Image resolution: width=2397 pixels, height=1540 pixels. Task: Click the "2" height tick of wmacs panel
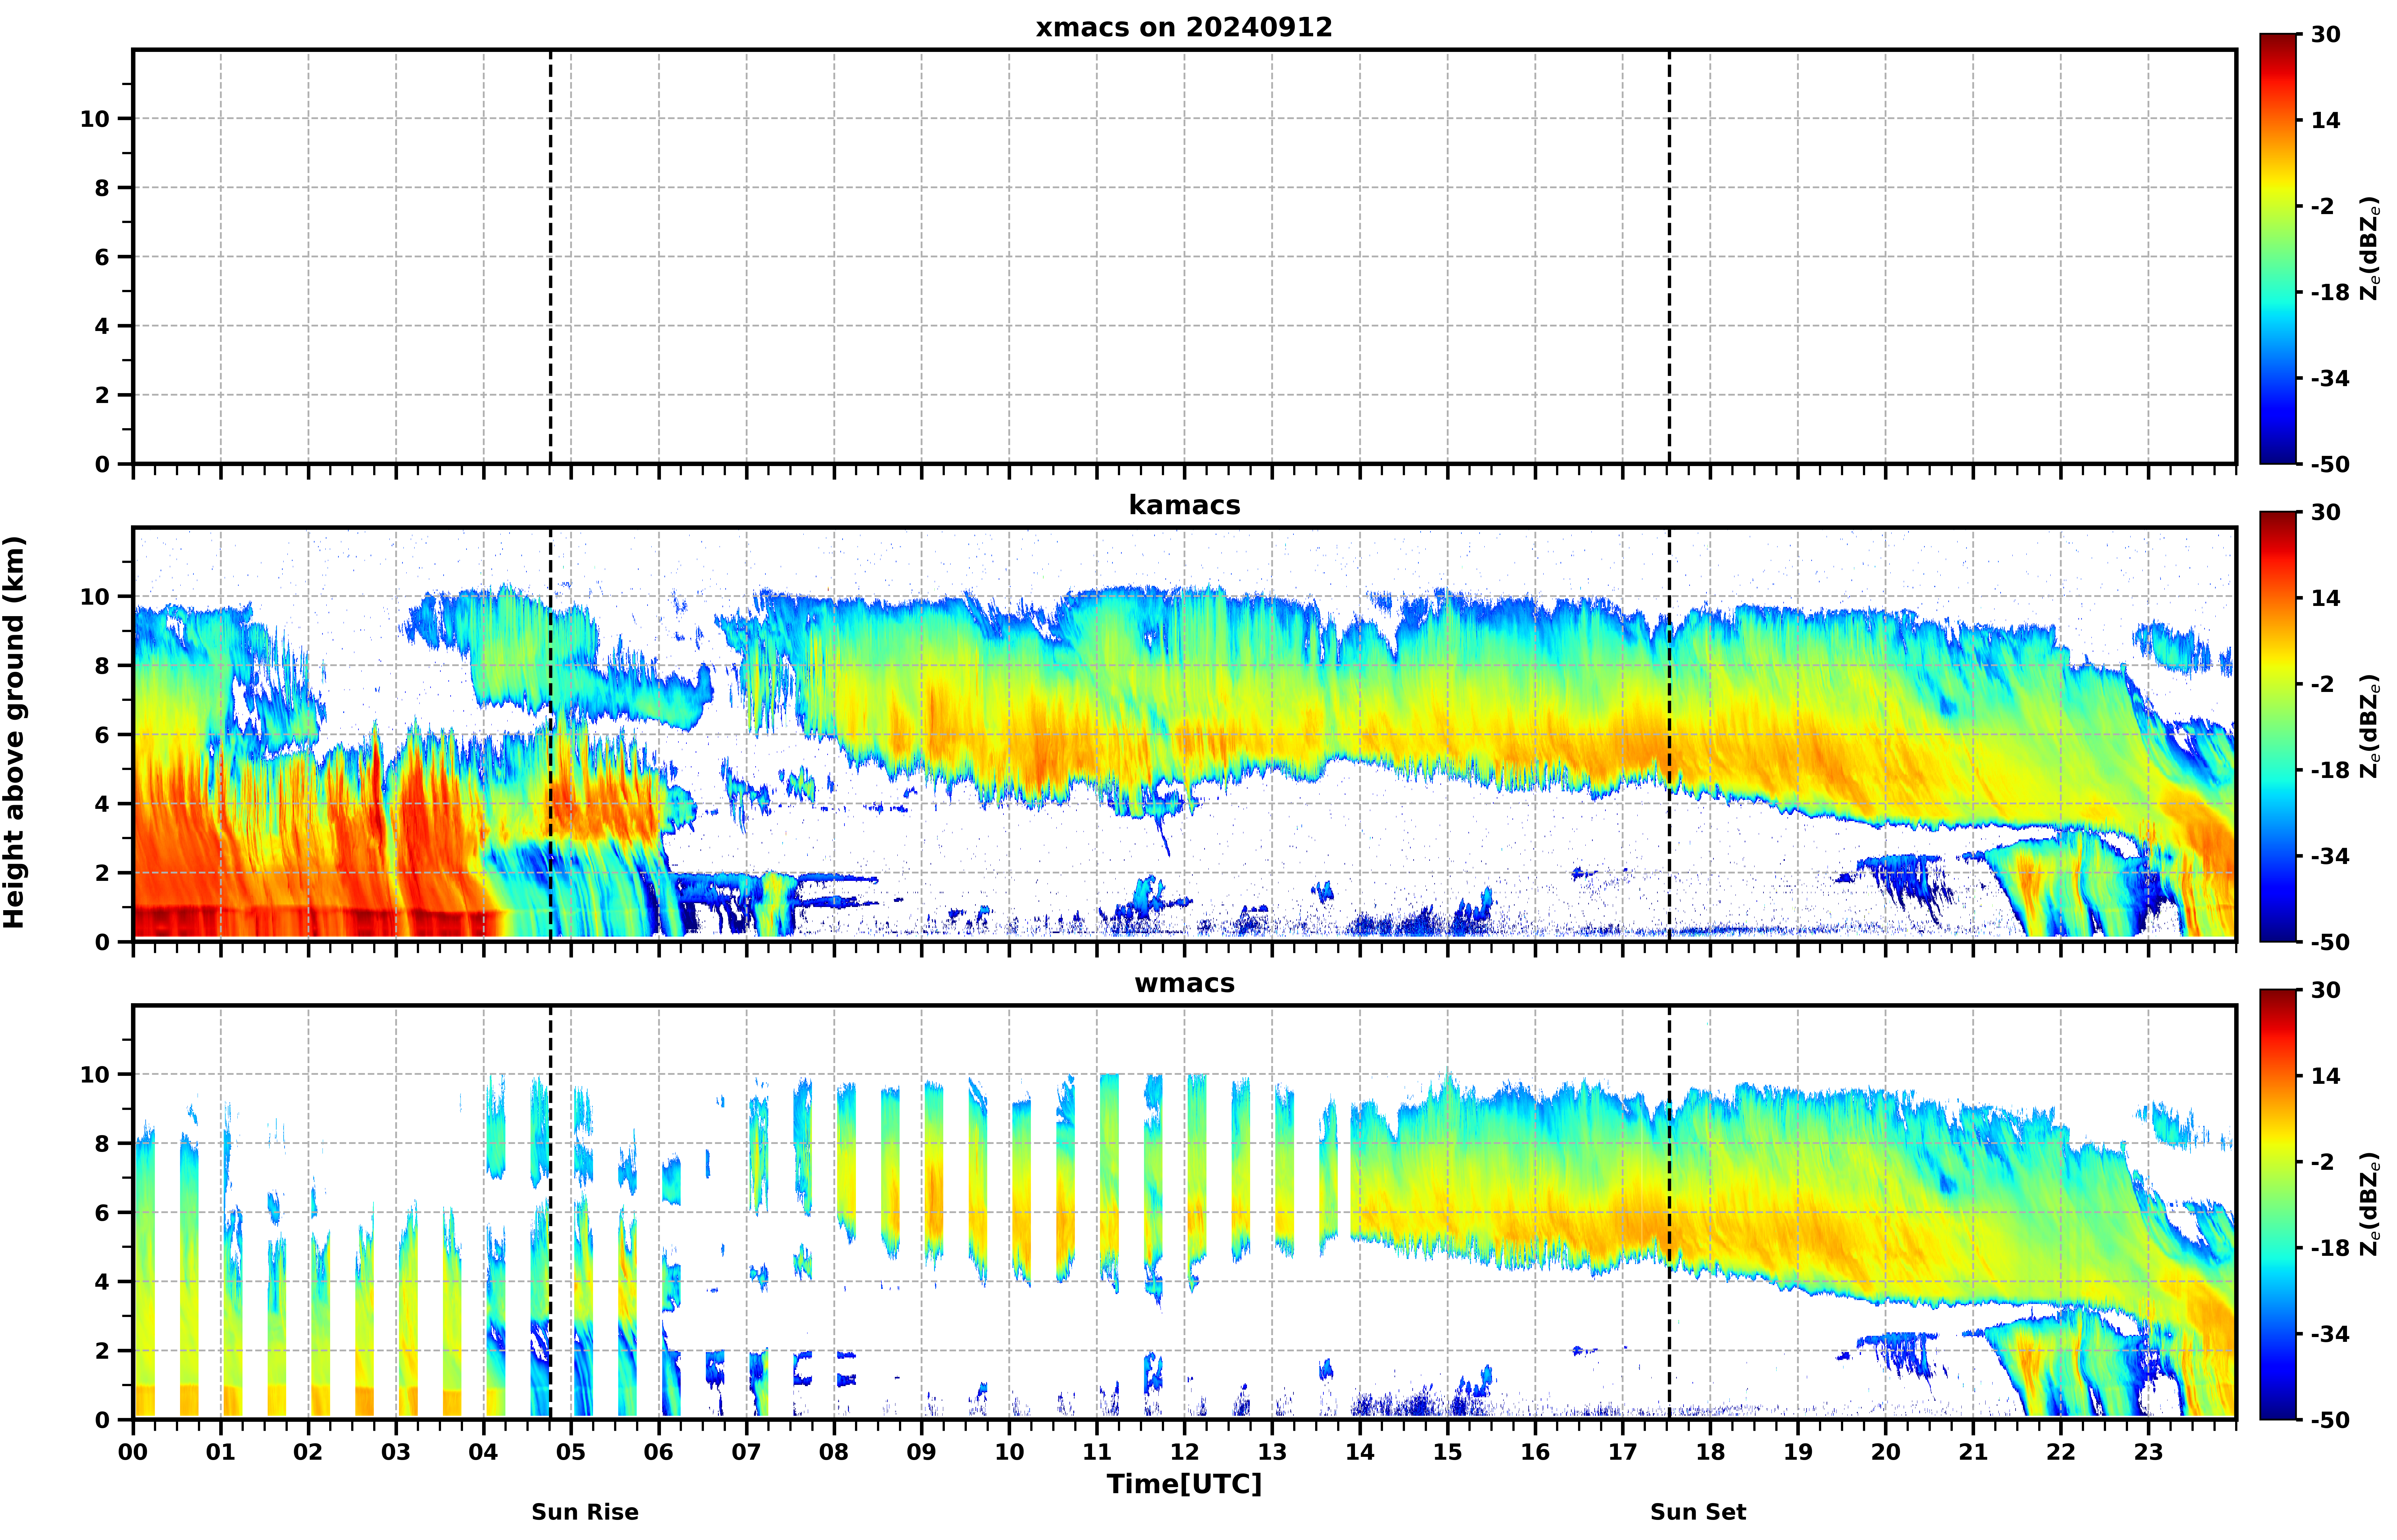pyautogui.click(x=102, y=1351)
